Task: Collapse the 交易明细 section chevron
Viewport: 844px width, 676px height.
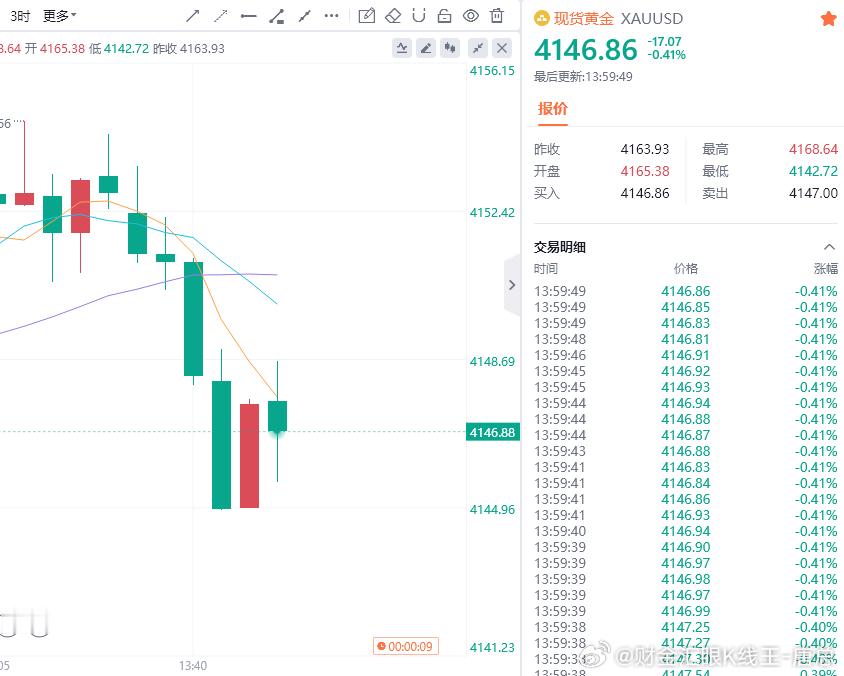Action: tap(829, 246)
